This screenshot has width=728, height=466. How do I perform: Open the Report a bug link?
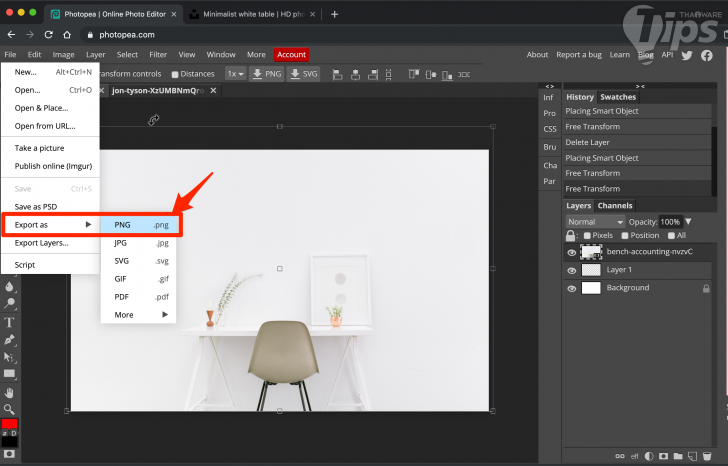click(x=578, y=55)
